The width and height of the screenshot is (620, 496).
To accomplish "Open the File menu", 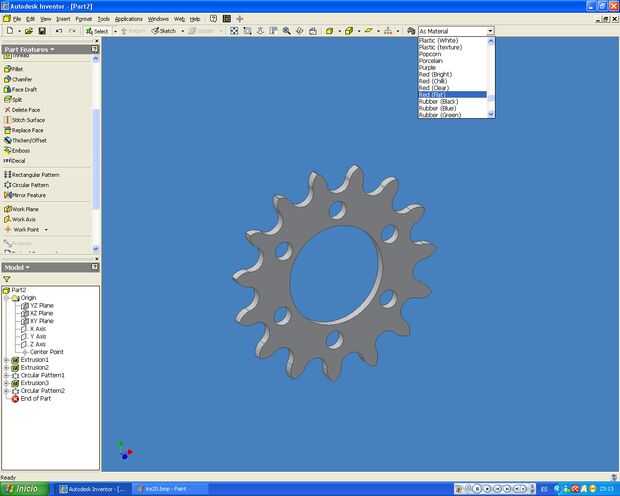I will 17,19.
